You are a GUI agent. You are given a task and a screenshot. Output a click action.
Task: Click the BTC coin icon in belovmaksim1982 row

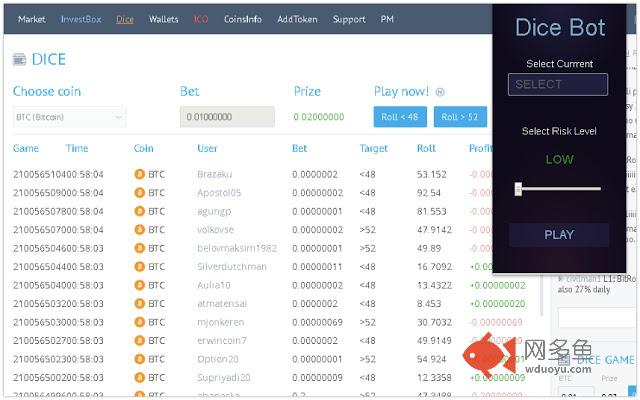coord(140,248)
